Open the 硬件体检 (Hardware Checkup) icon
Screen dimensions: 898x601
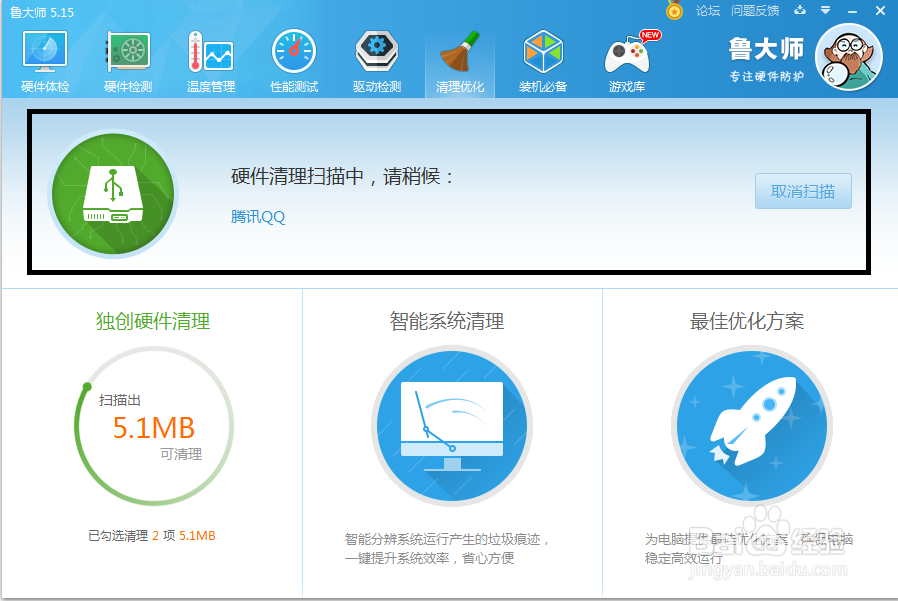pos(44,58)
